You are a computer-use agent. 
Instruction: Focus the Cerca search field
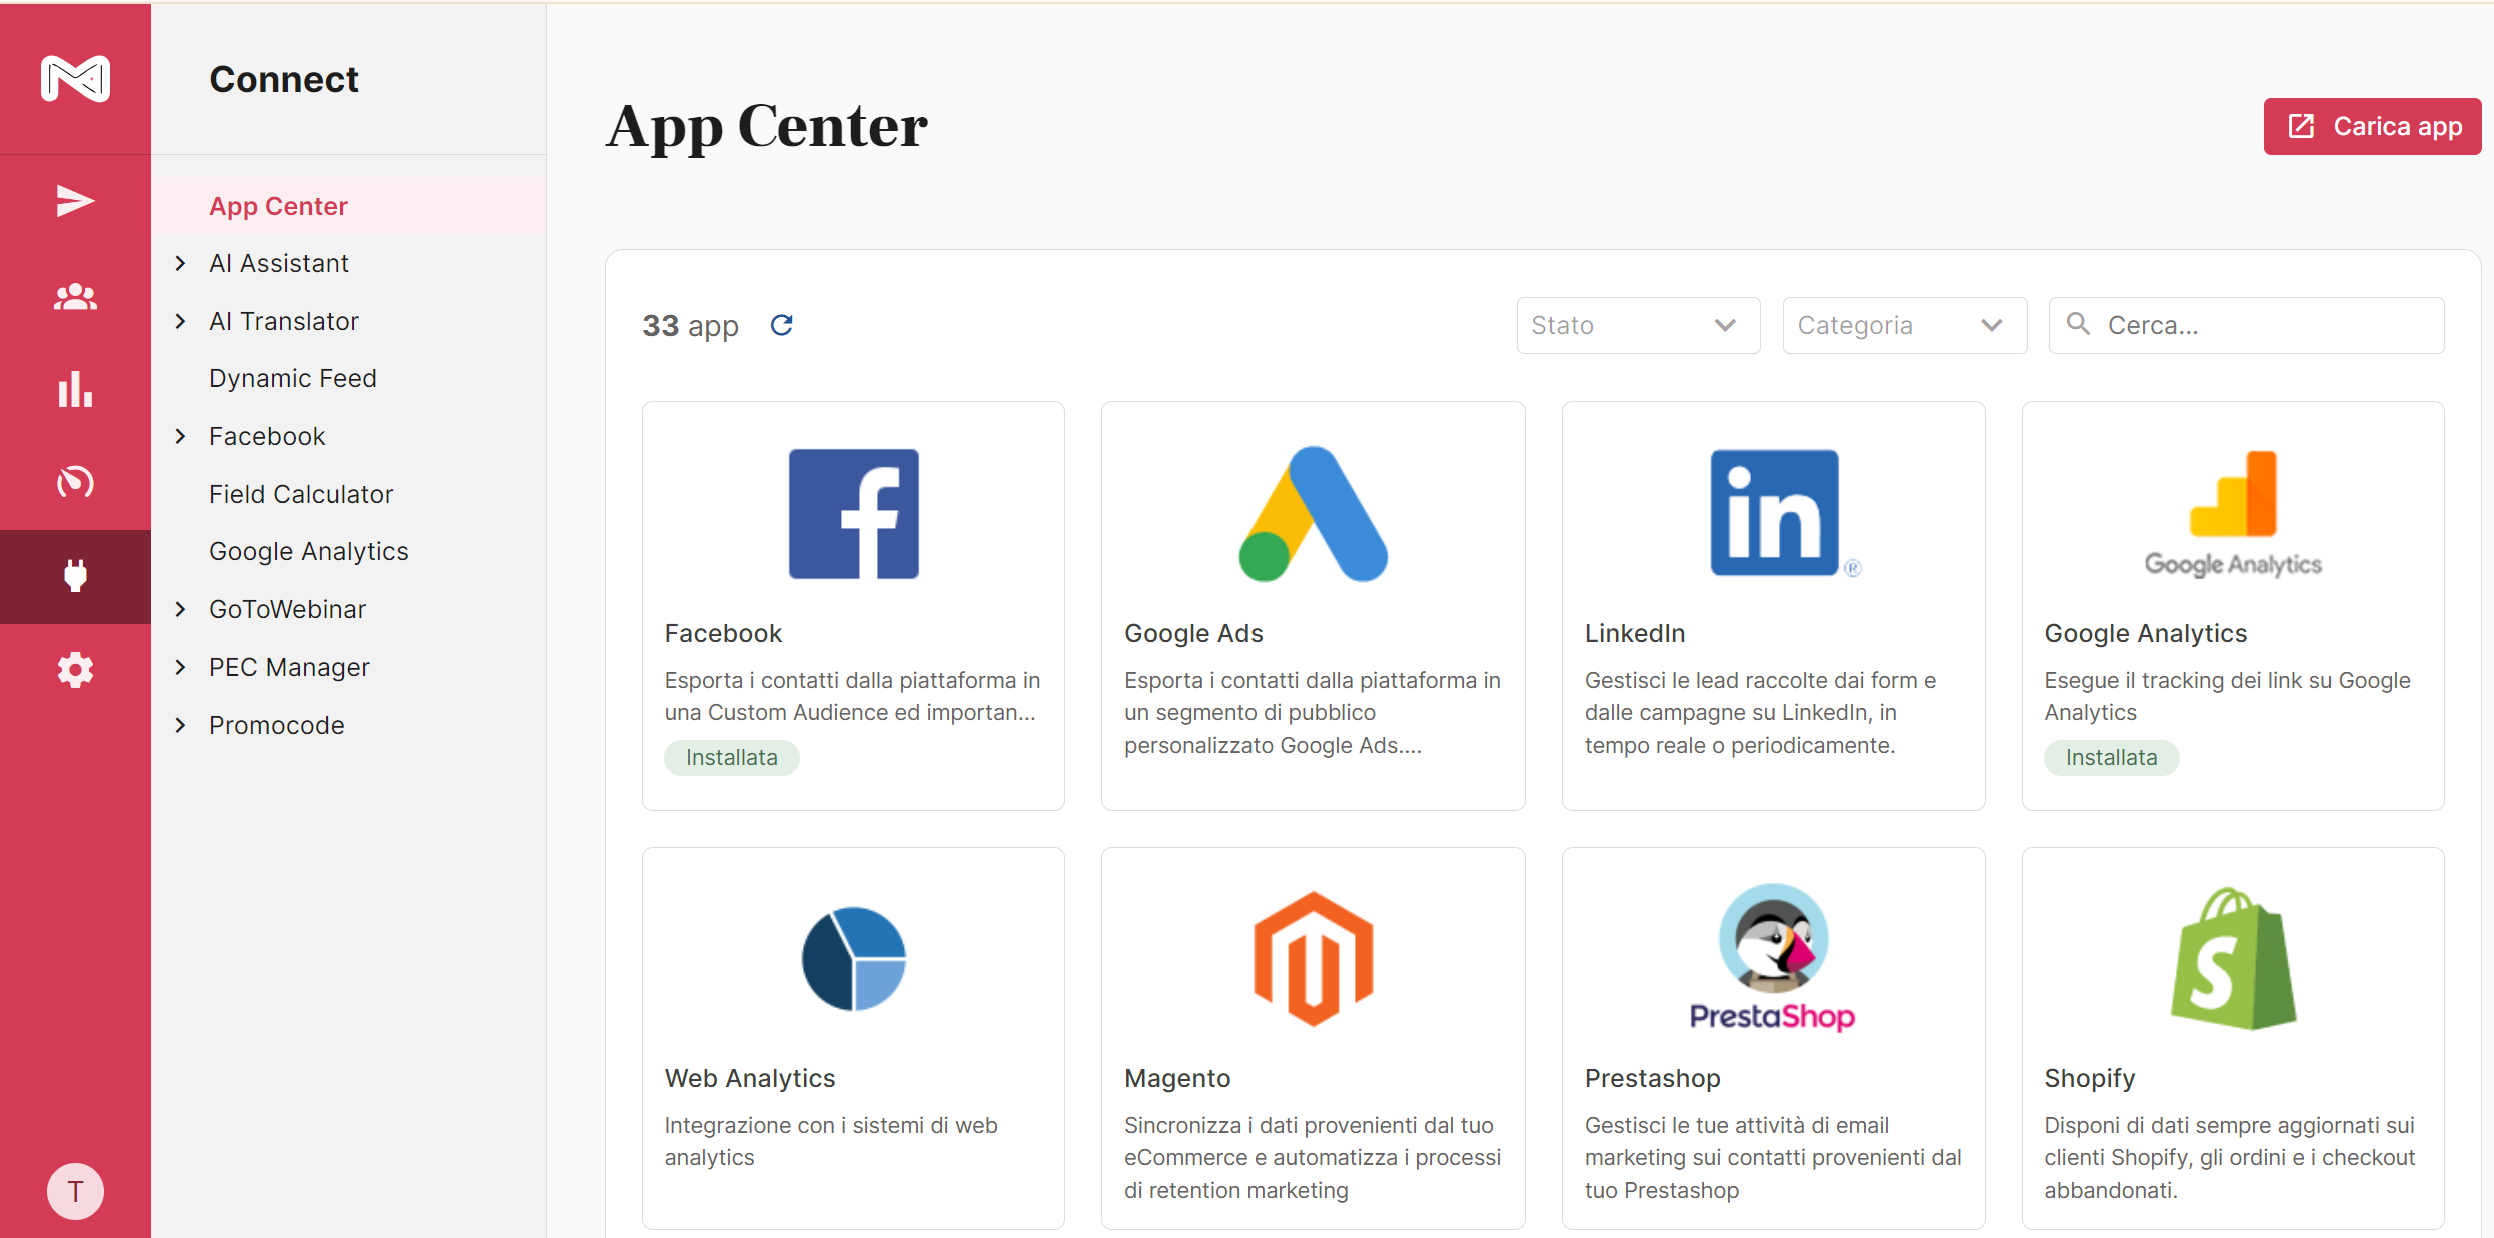pyautogui.click(x=2246, y=325)
